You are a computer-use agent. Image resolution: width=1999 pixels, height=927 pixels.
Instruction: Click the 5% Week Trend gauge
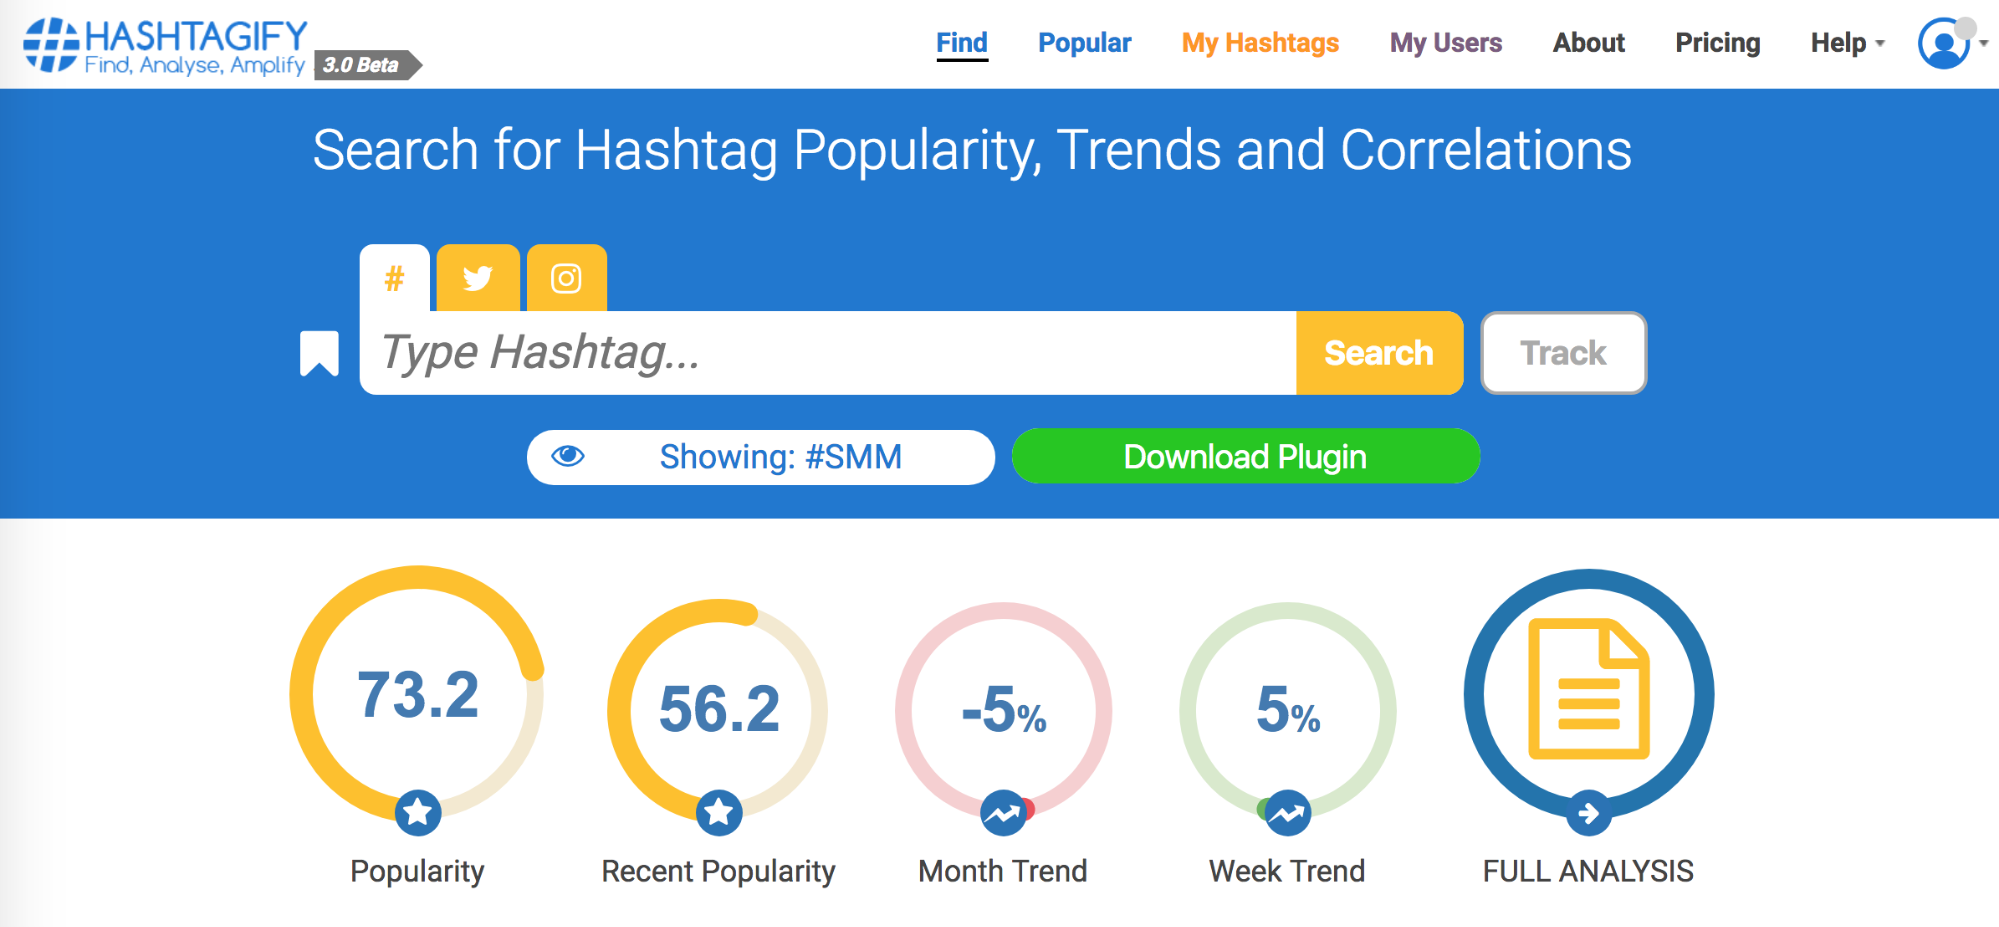[1288, 710]
